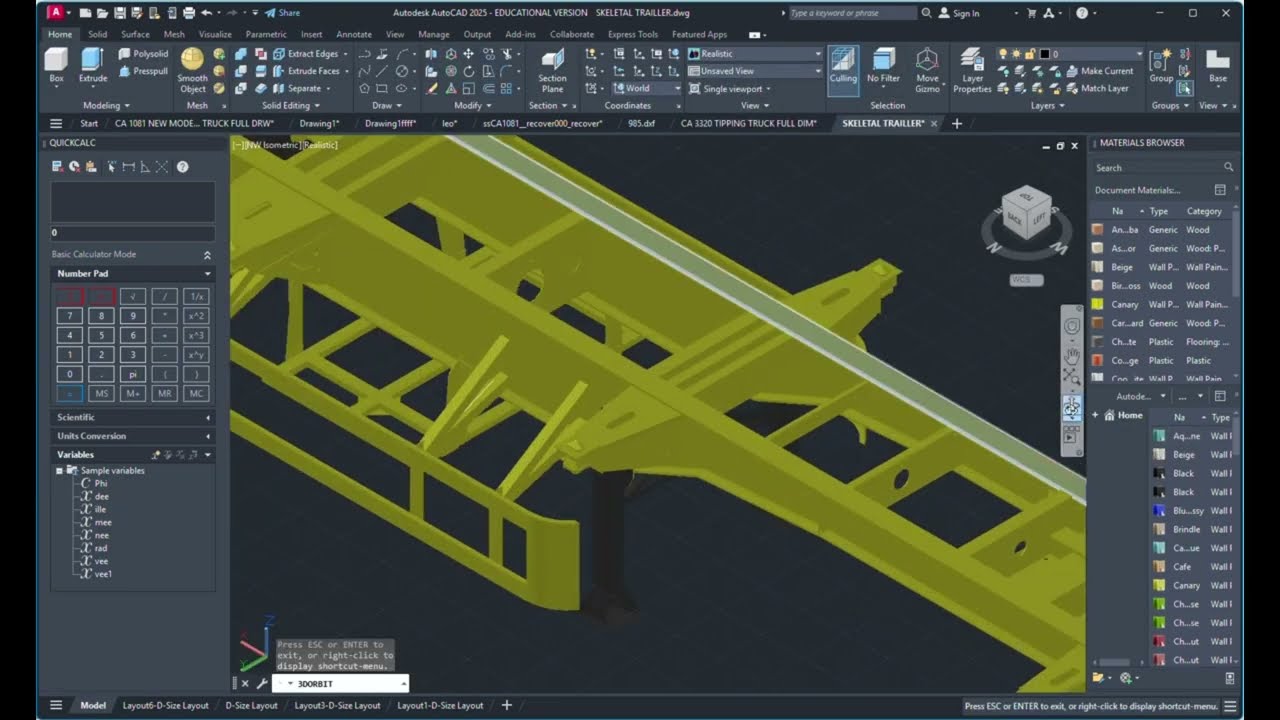The height and width of the screenshot is (720, 1280).
Task: Click the Sign In link
Action: 958,13
